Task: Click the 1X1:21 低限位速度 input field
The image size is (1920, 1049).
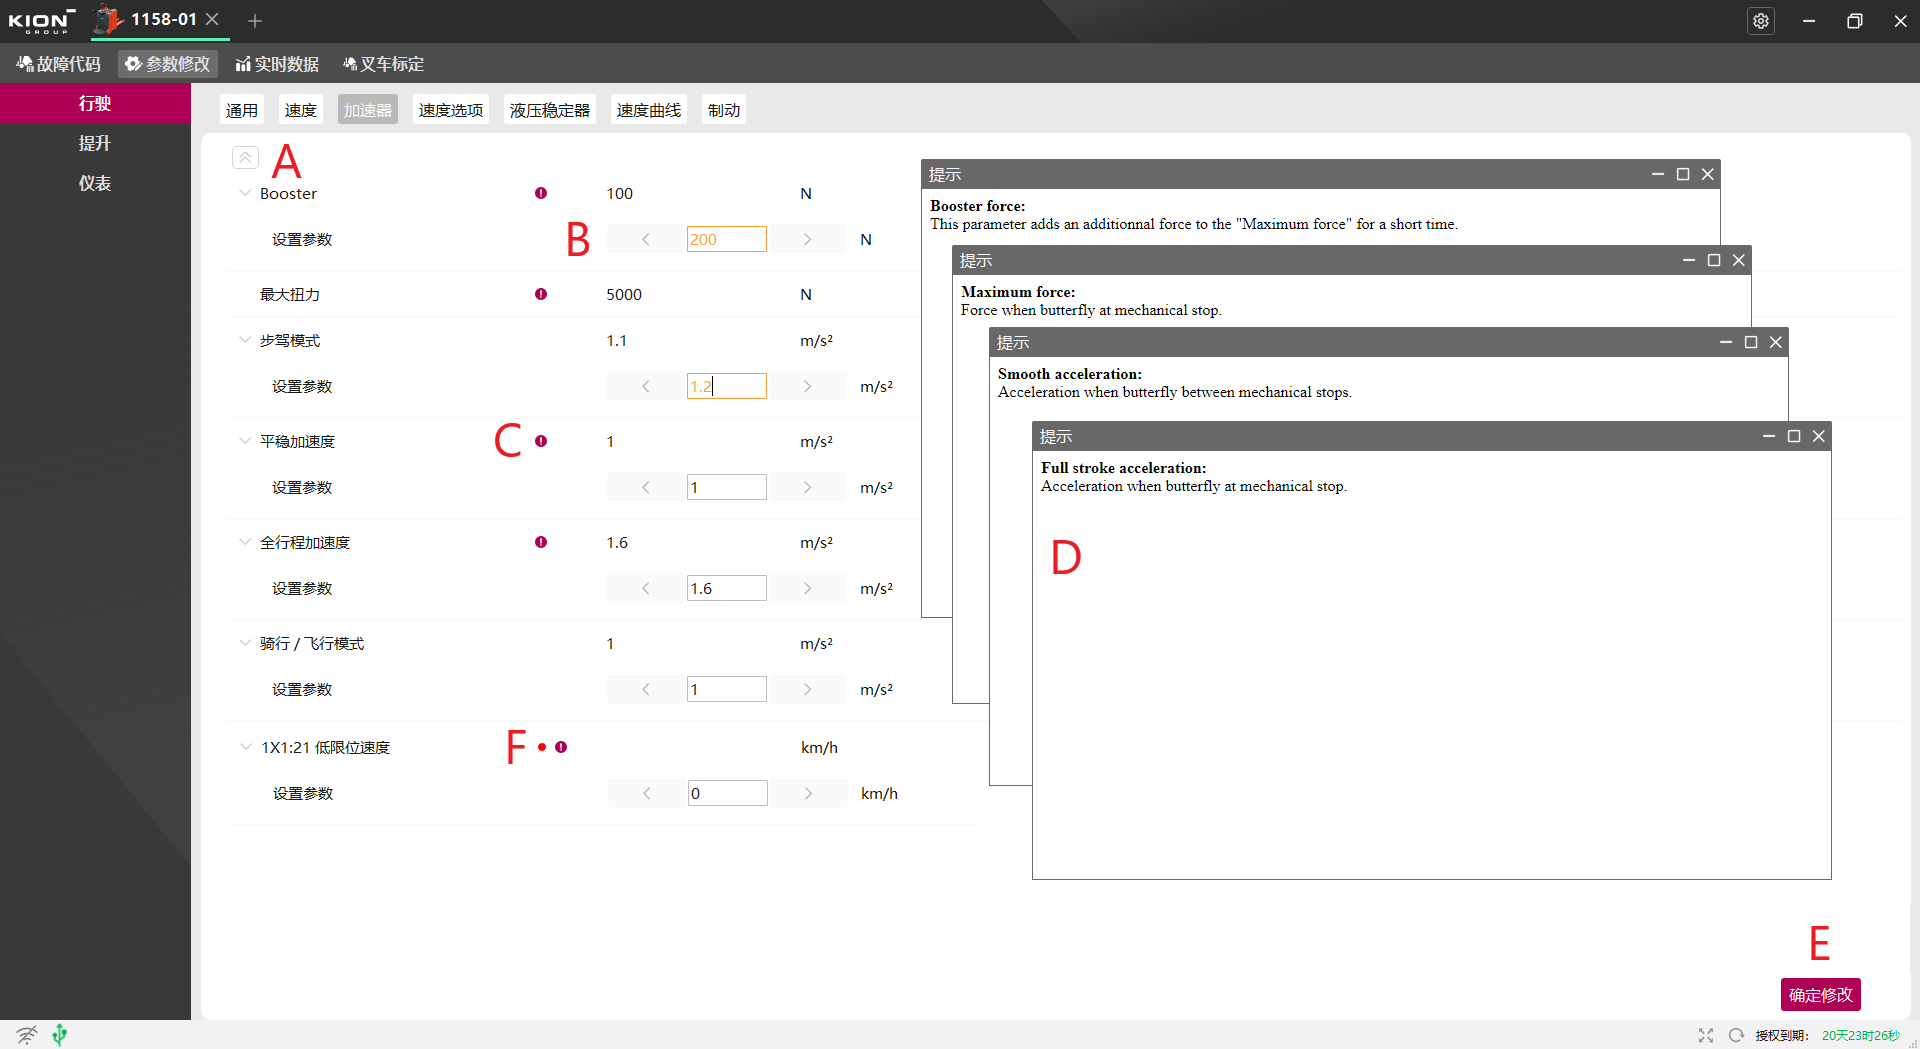Action: (x=727, y=793)
